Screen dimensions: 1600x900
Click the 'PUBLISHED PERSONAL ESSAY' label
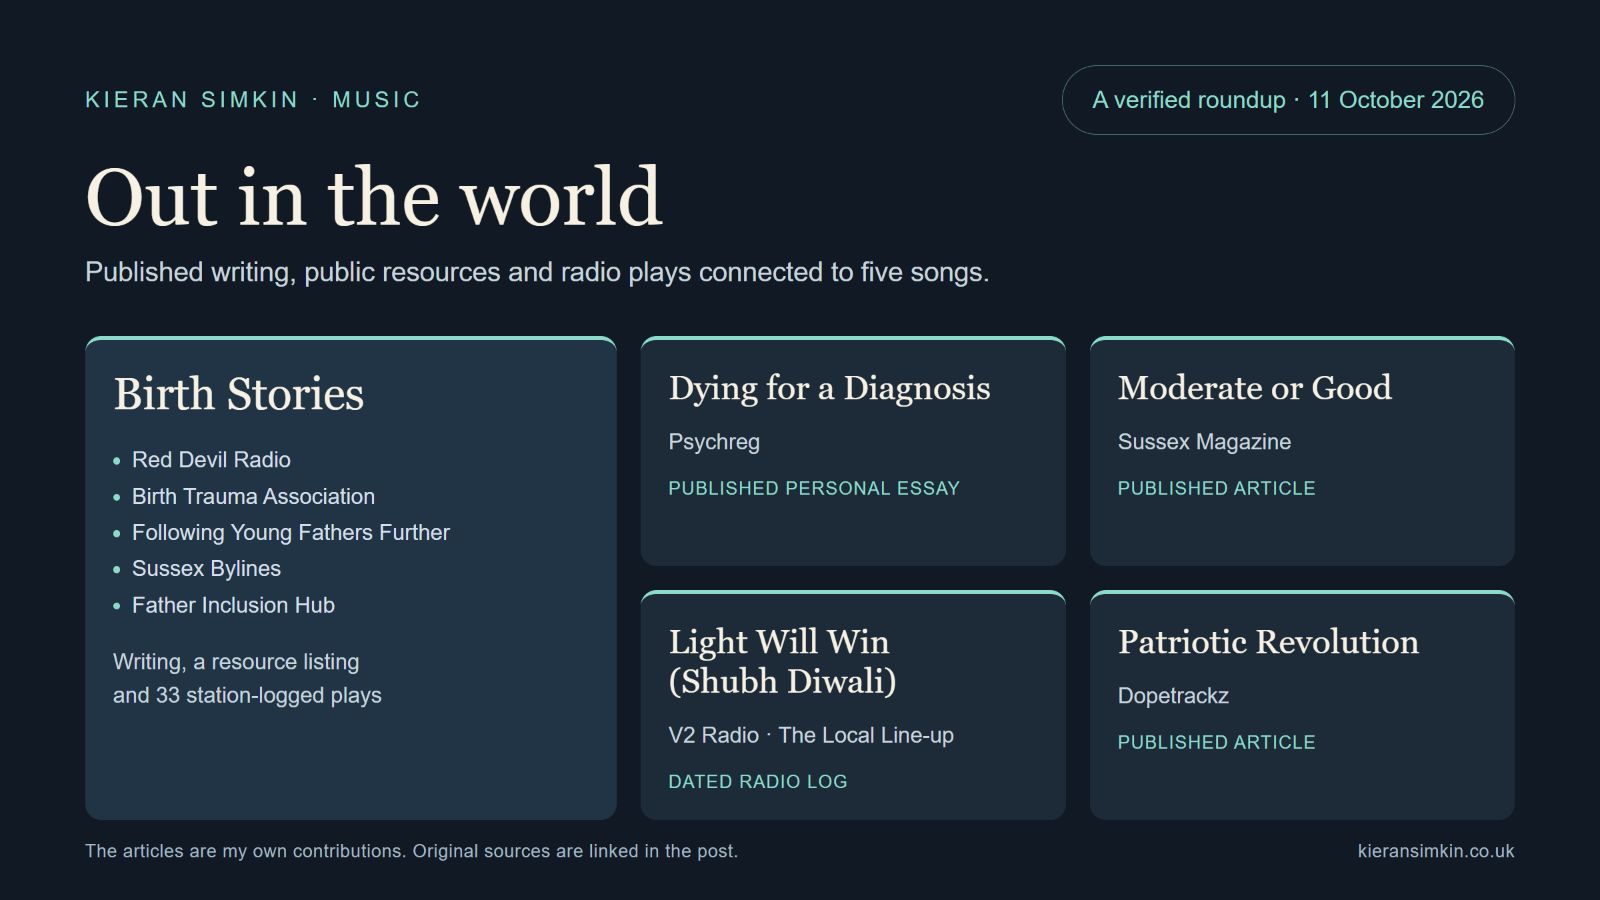coord(814,488)
